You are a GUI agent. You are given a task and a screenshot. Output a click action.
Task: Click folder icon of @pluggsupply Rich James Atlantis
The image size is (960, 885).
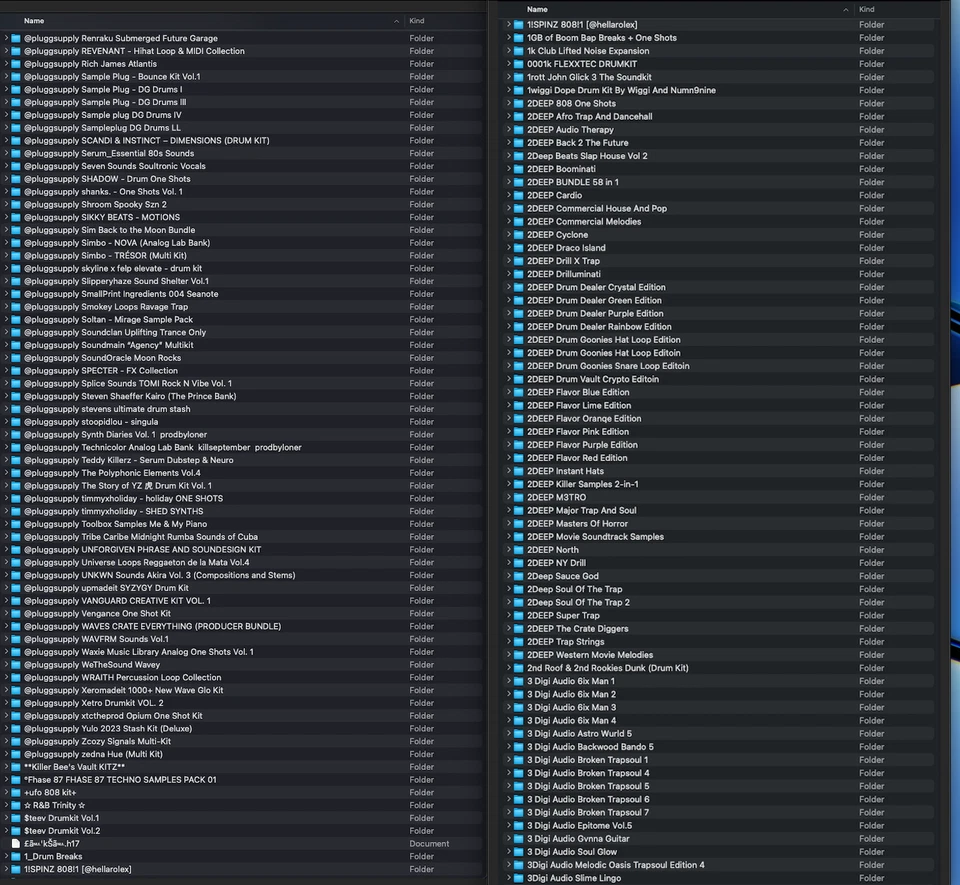16,64
